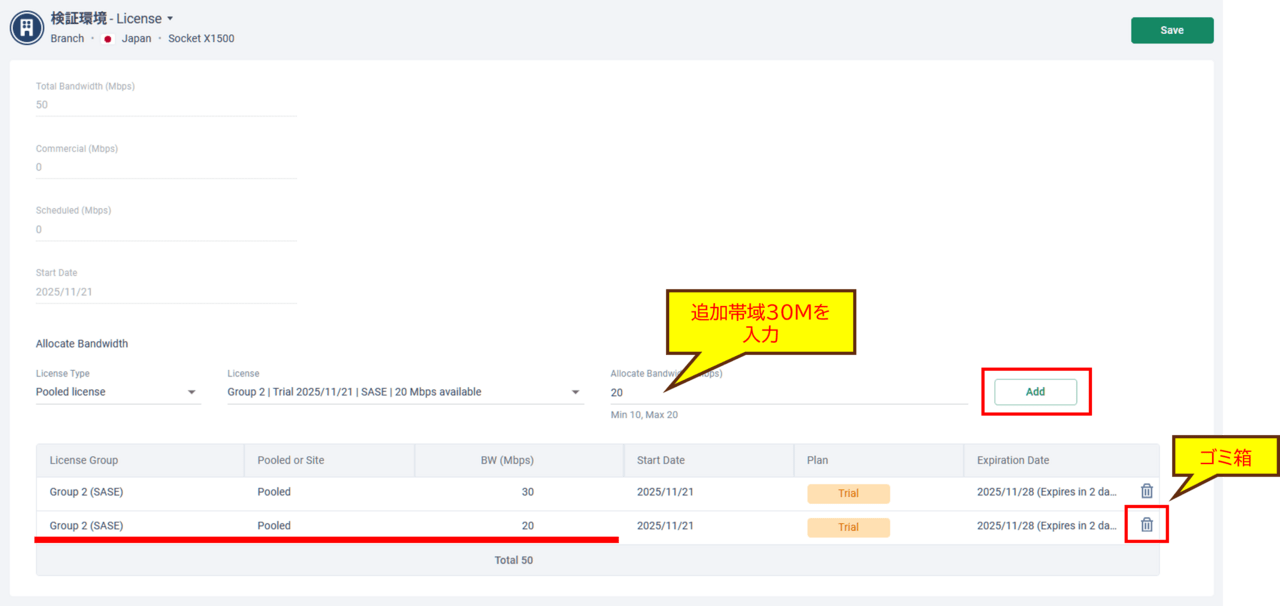Open the License page title dropdown arrow

pyautogui.click(x=170, y=19)
